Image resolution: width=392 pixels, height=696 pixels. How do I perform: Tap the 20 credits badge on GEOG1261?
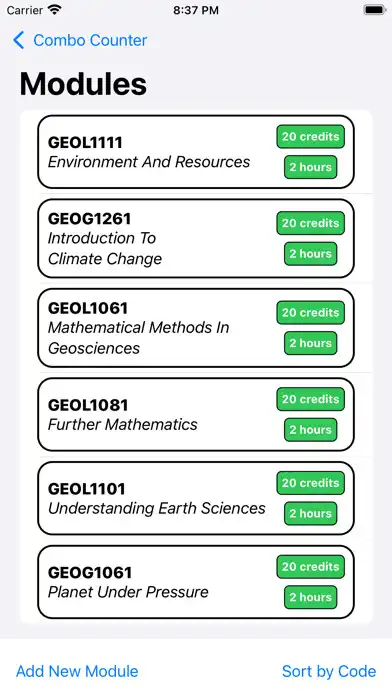point(310,223)
